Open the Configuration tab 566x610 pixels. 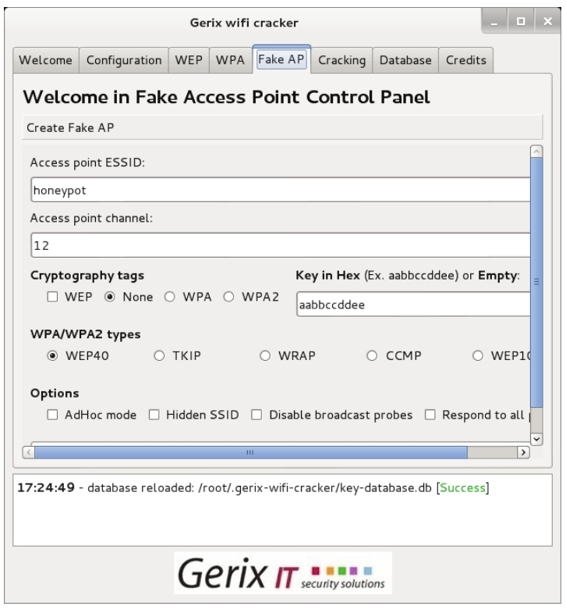click(124, 60)
